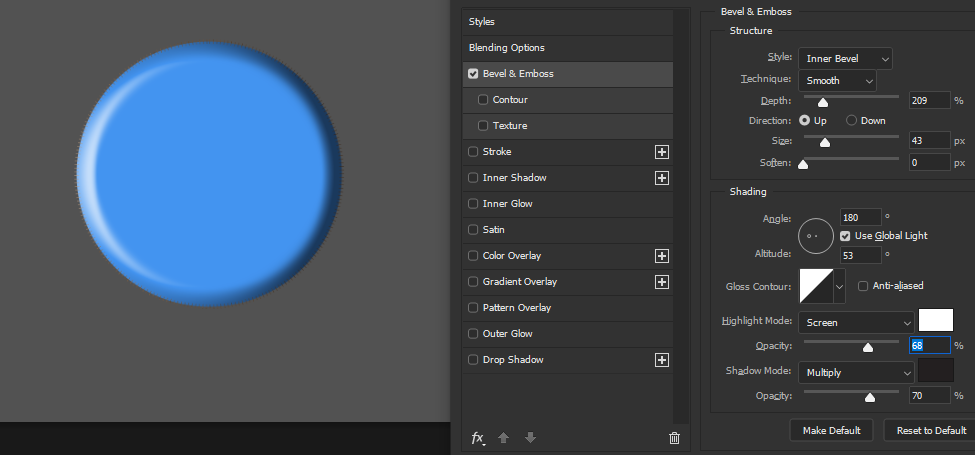
Task: Click the blue beveled circle on canvas
Action: coord(210,174)
